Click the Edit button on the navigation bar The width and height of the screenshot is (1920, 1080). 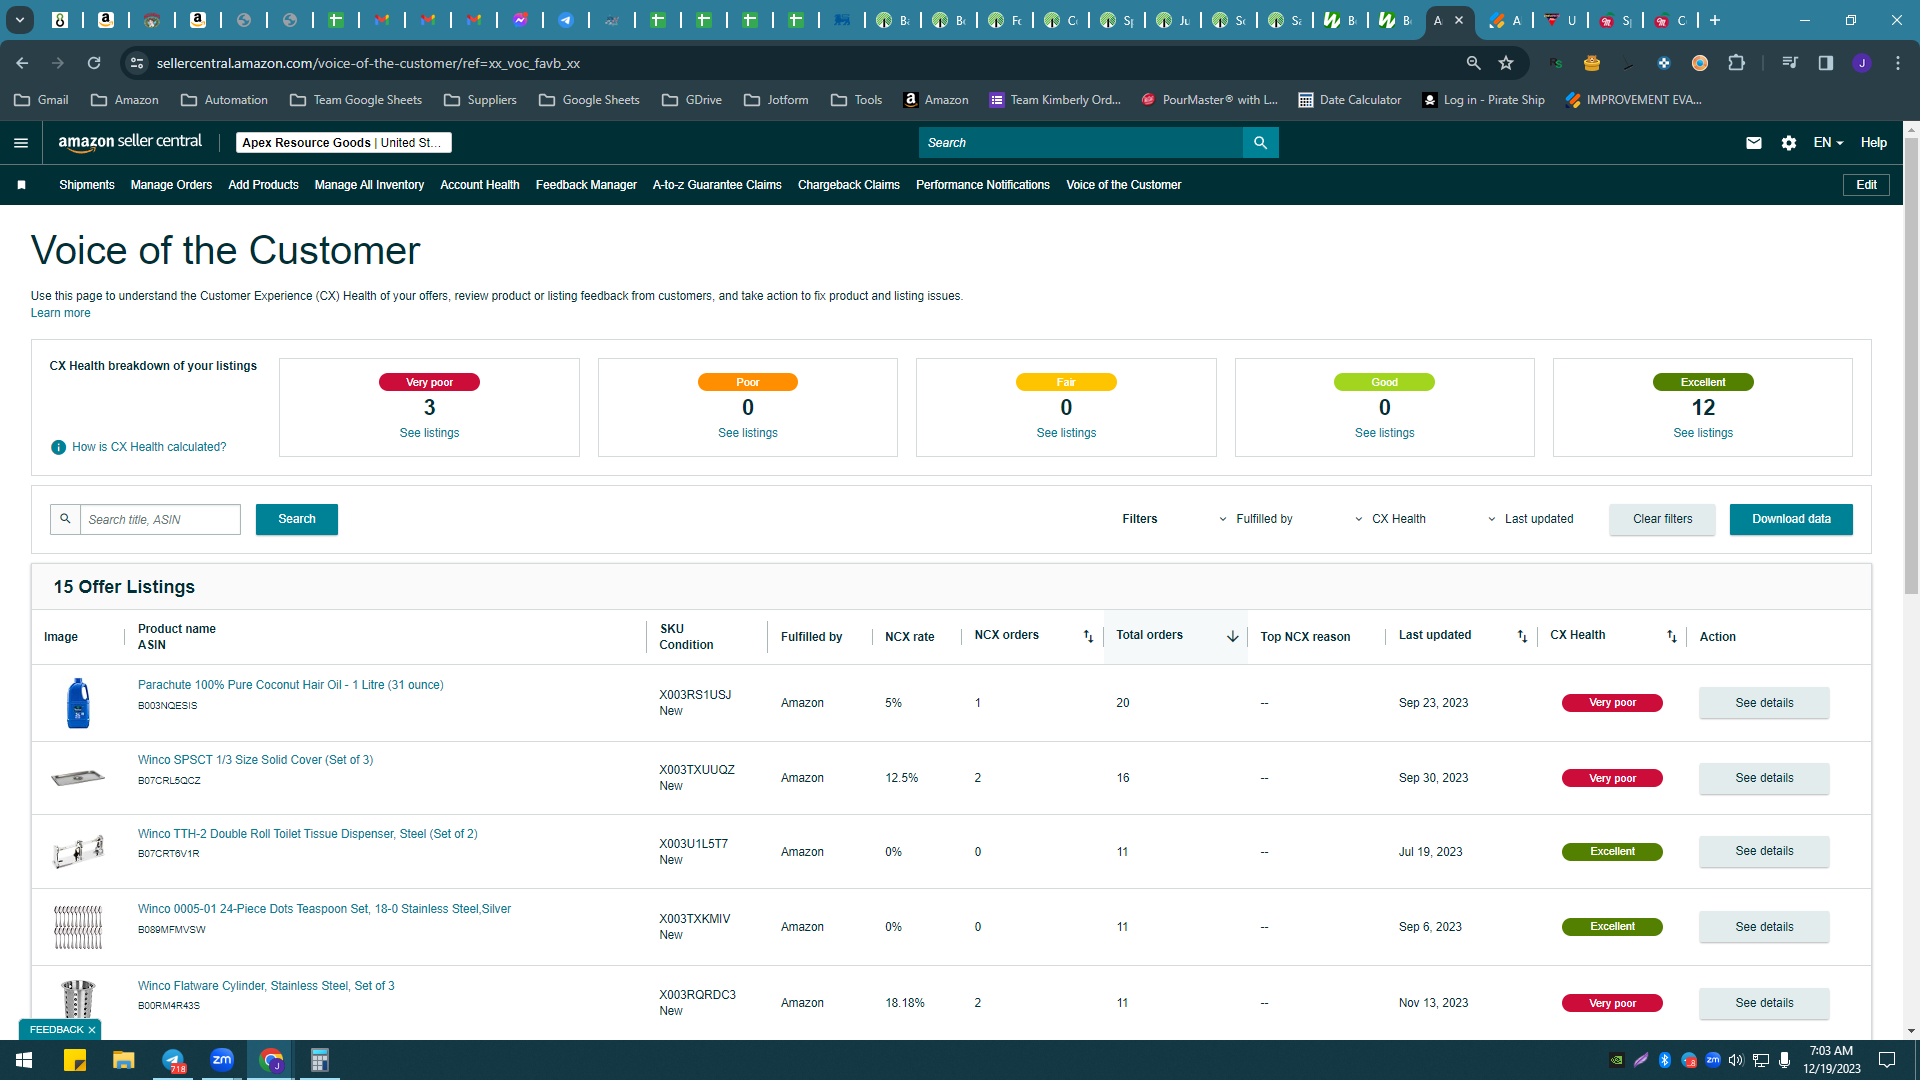(1866, 185)
